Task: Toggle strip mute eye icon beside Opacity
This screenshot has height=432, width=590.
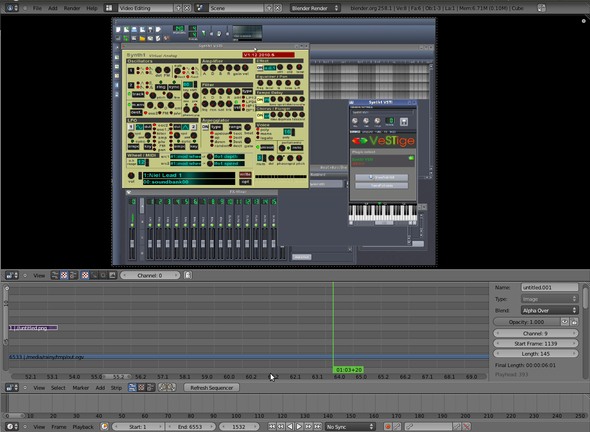Action: click(564, 322)
